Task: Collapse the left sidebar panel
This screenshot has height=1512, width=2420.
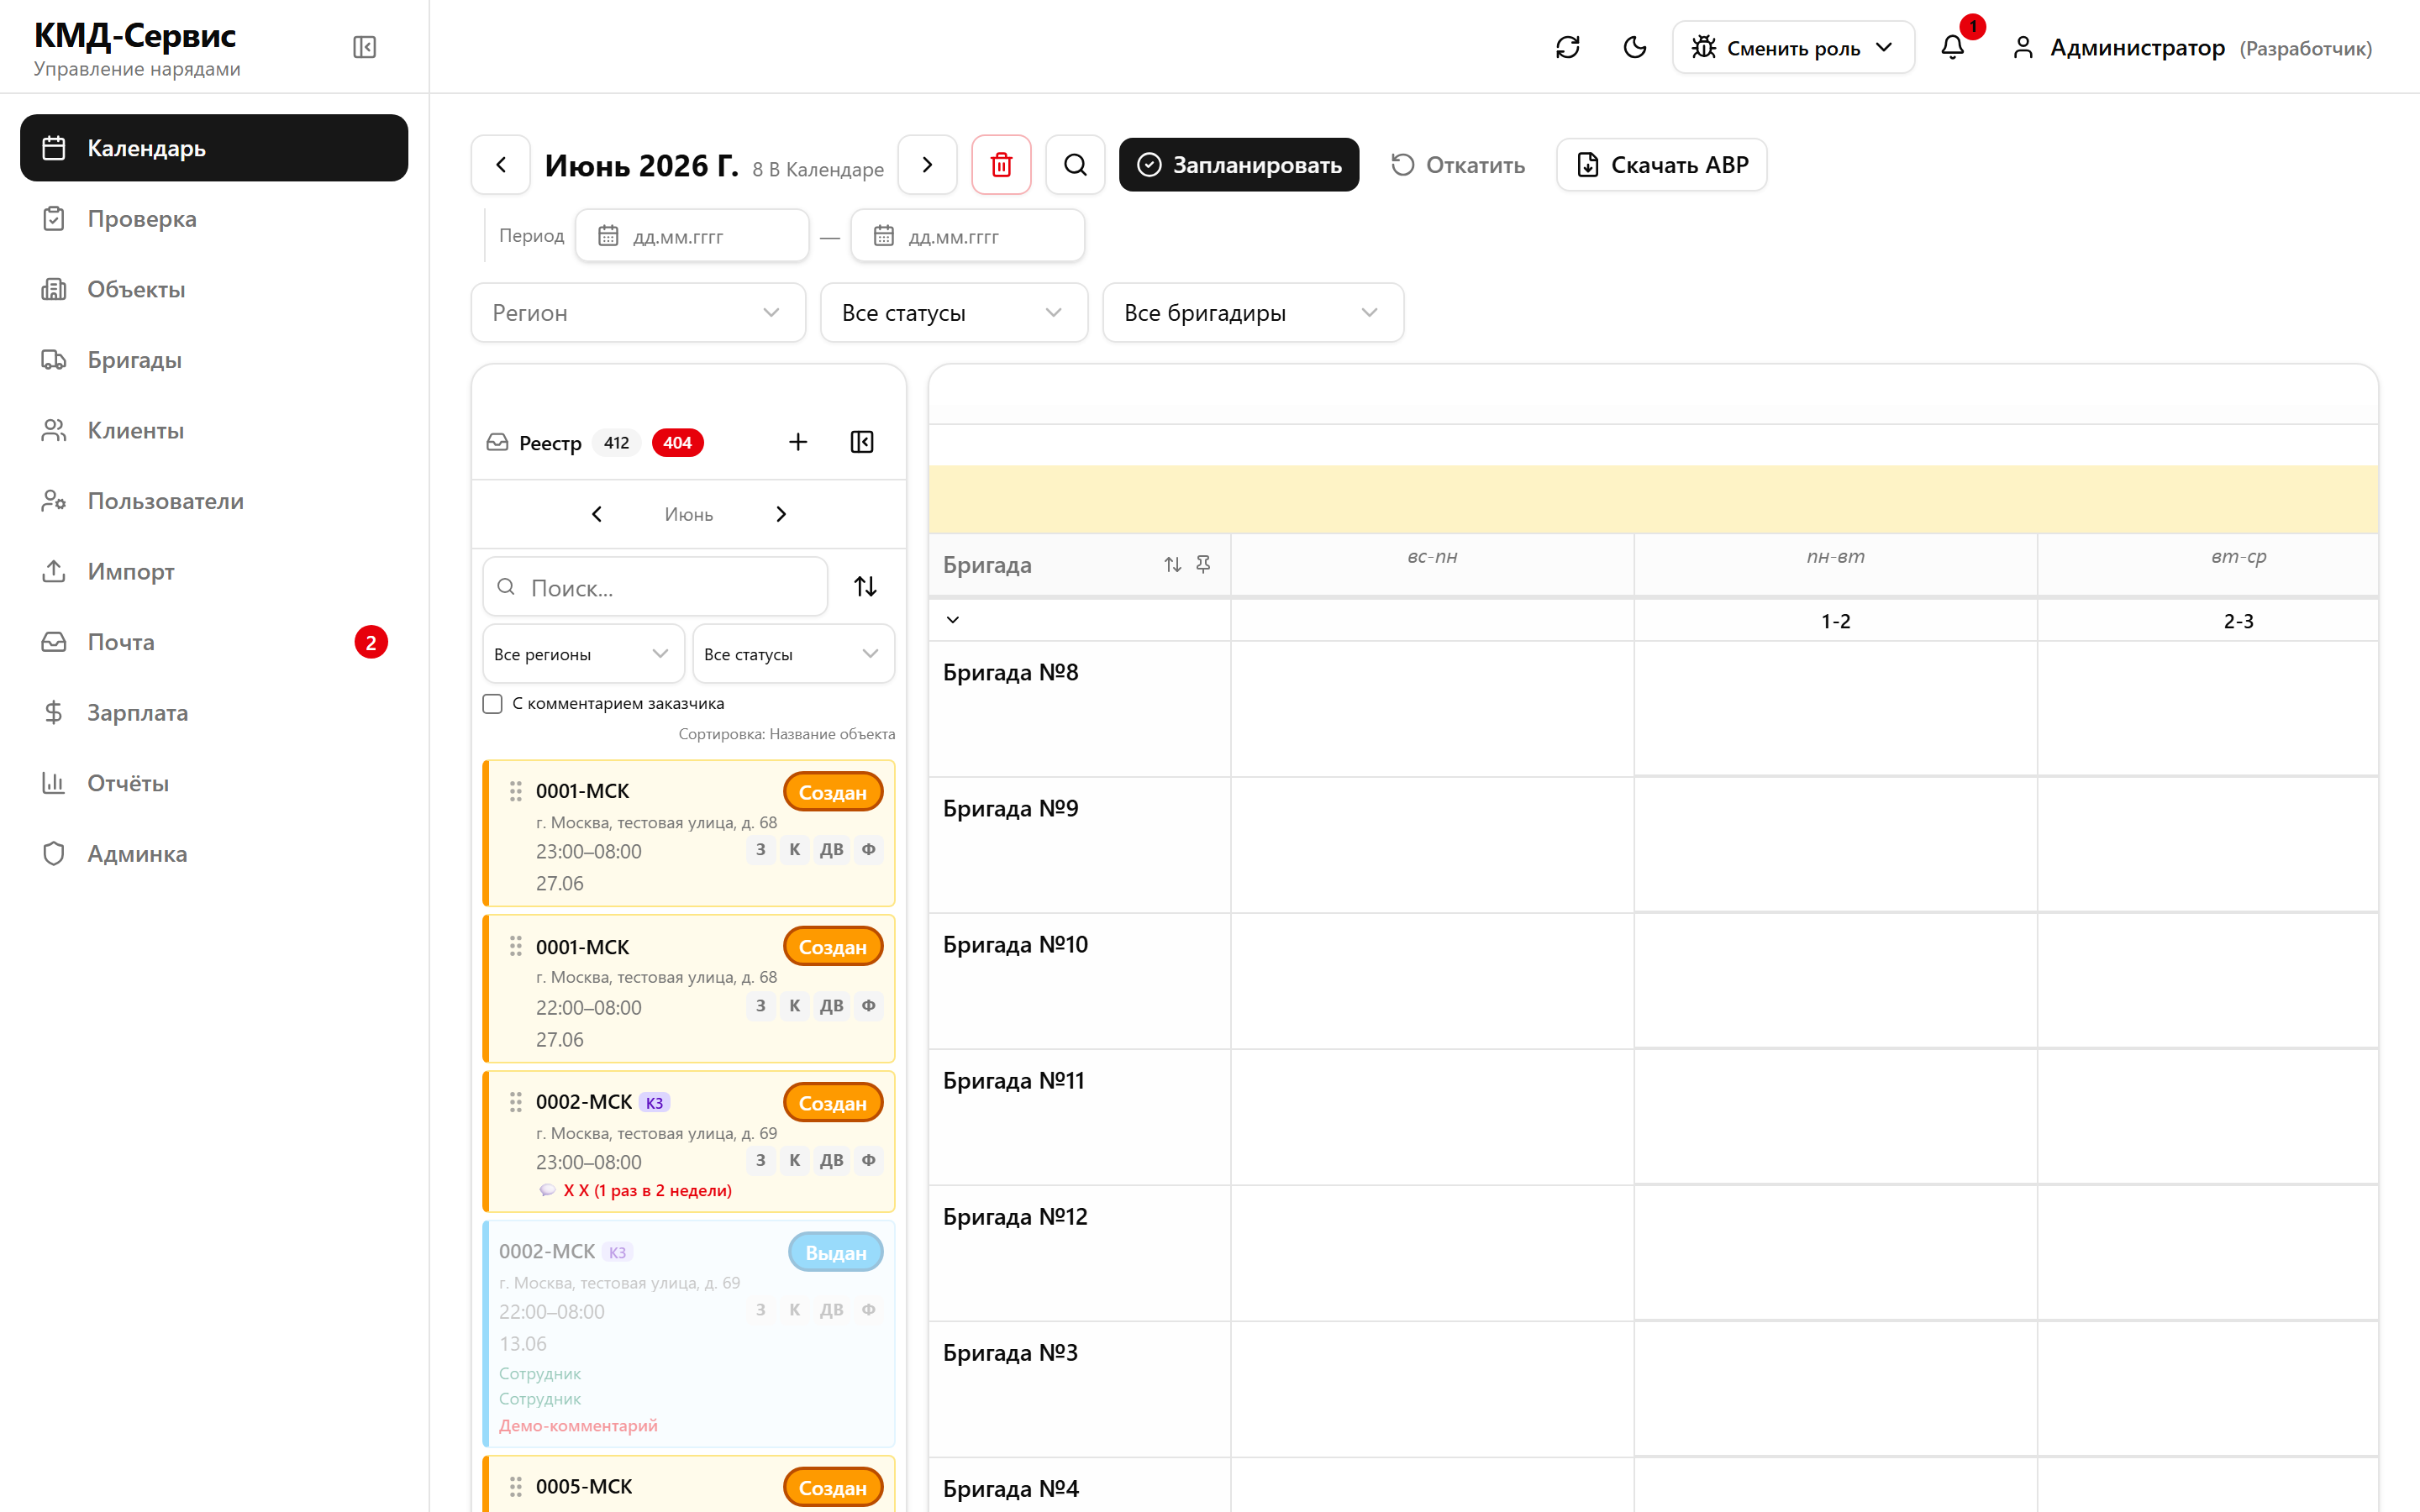Action: pyautogui.click(x=364, y=47)
